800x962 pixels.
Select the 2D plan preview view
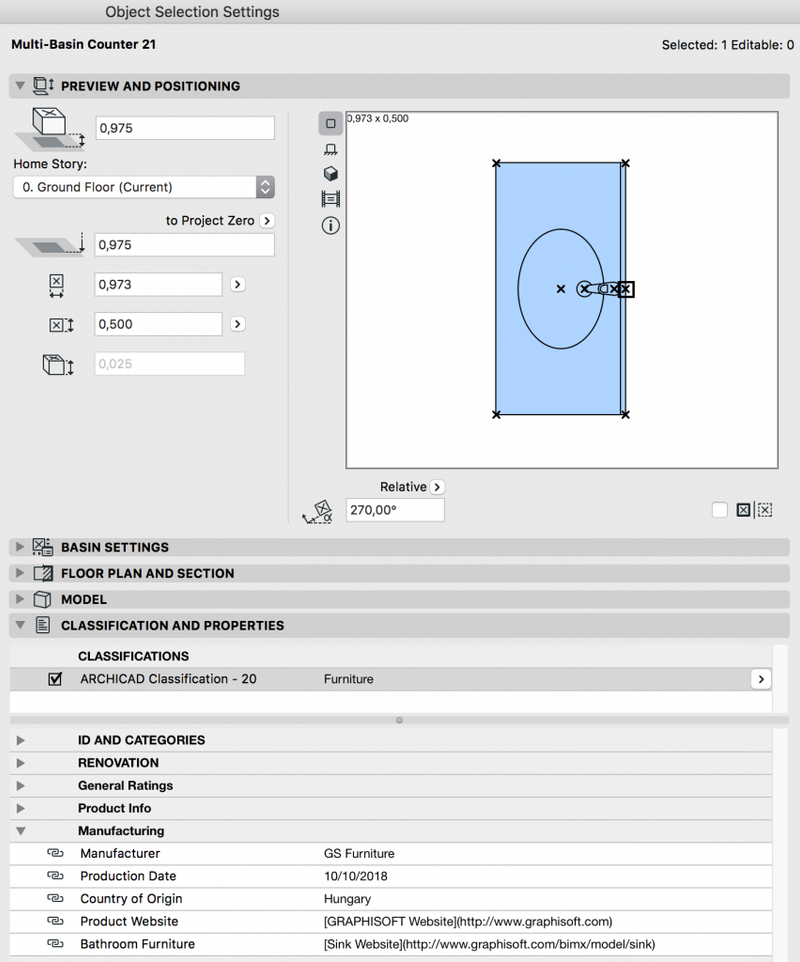pyautogui.click(x=332, y=123)
